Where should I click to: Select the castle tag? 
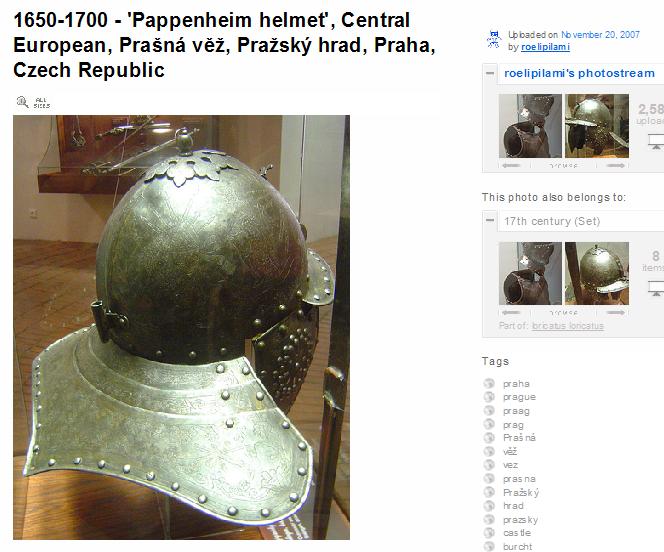pyautogui.click(x=517, y=533)
